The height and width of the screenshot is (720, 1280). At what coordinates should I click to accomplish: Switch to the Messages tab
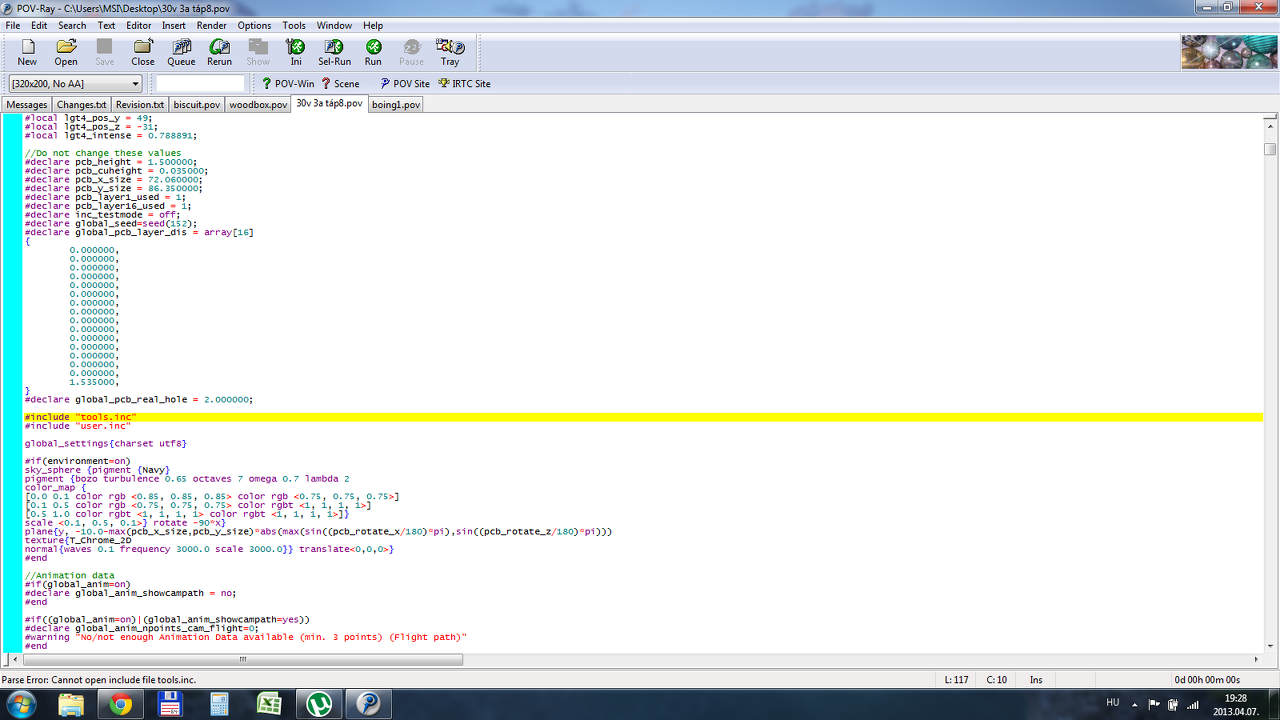point(27,104)
